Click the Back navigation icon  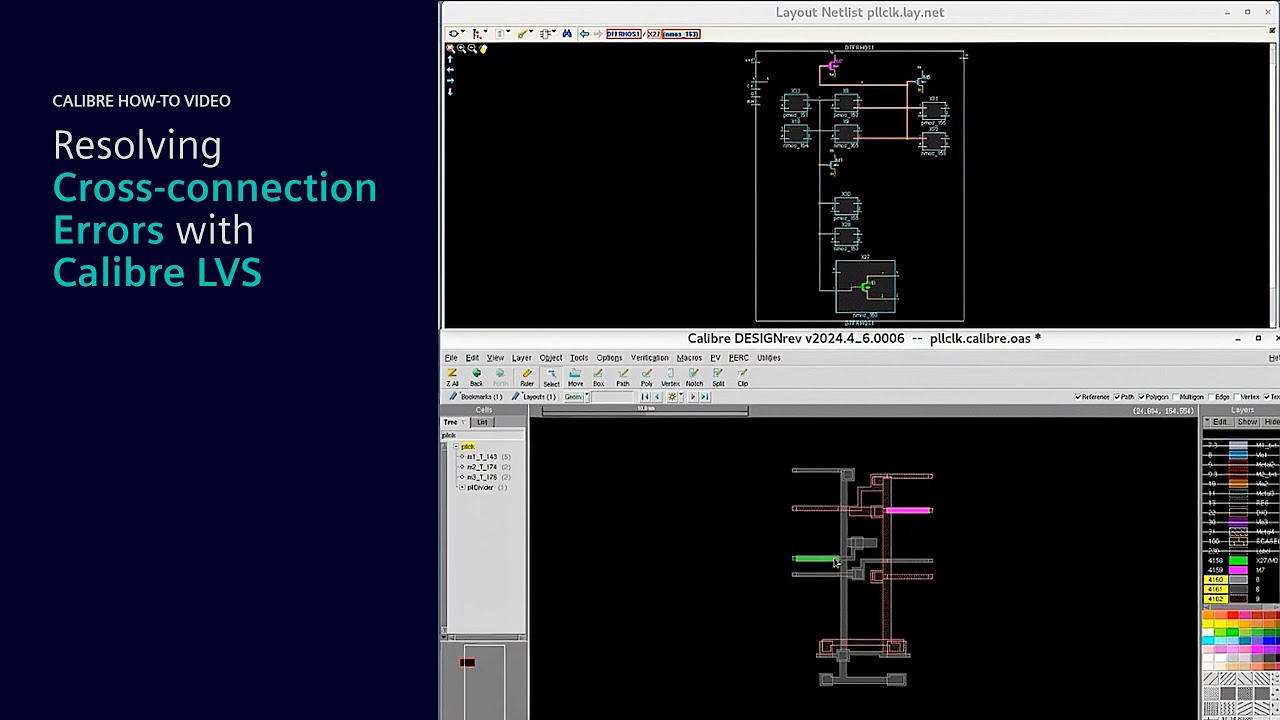476,377
